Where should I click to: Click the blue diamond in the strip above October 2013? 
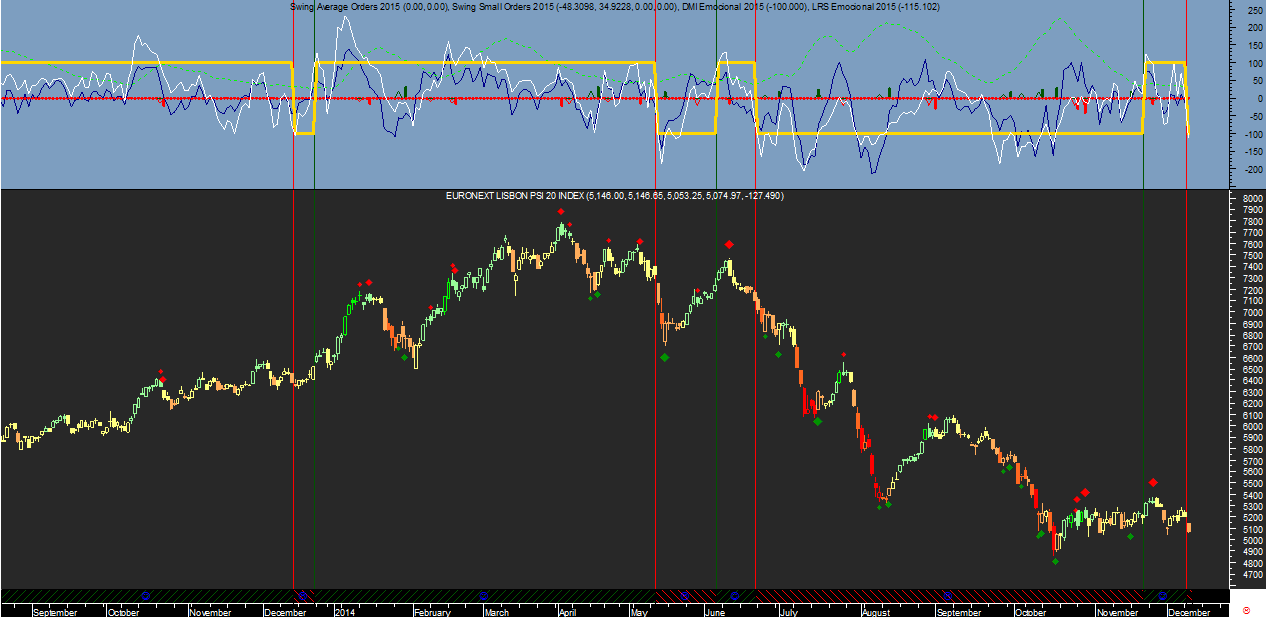pyautogui.click(x=145, y=595)
